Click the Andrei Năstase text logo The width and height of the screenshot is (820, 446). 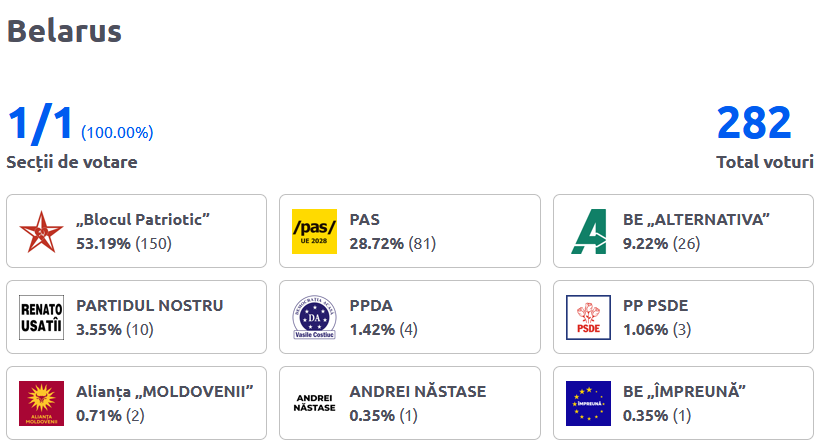314,403
